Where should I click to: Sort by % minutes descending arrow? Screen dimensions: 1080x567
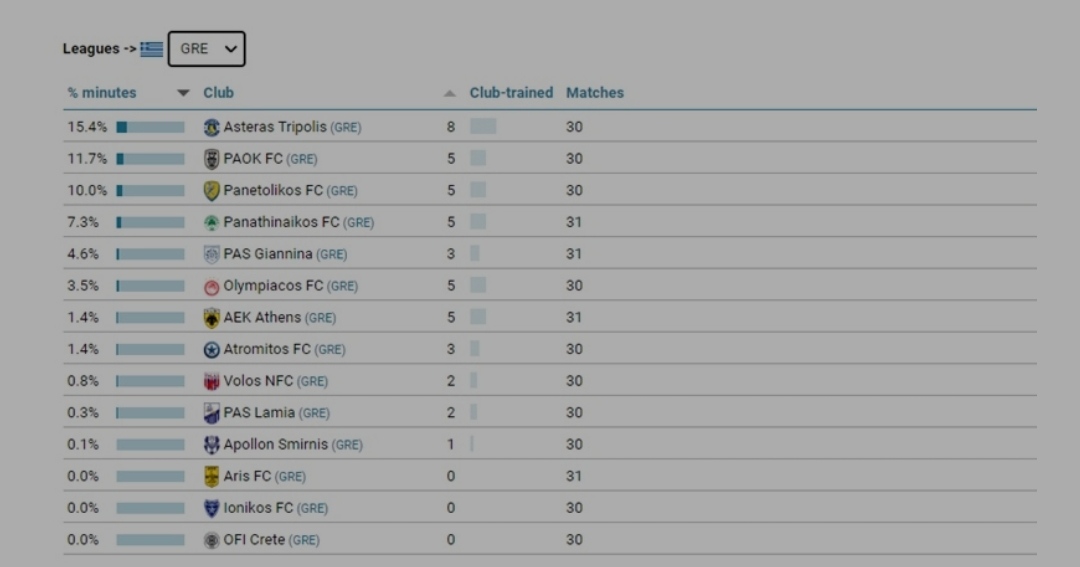coord(183,93)
